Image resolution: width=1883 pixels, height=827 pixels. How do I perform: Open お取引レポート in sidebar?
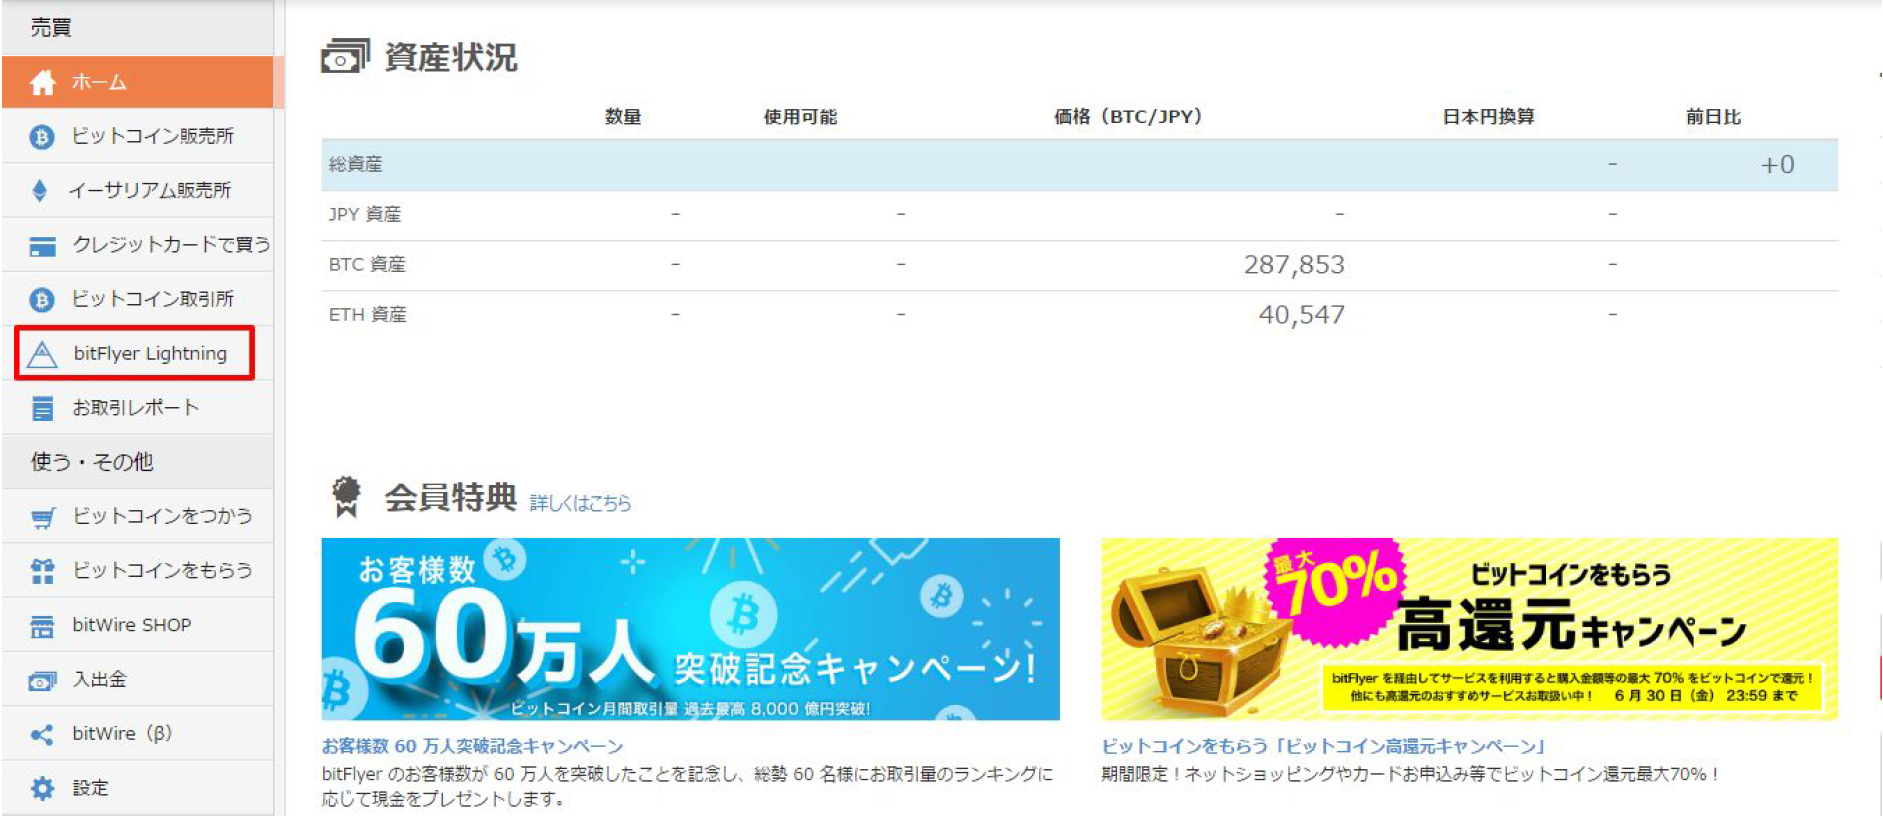[138, 408]
